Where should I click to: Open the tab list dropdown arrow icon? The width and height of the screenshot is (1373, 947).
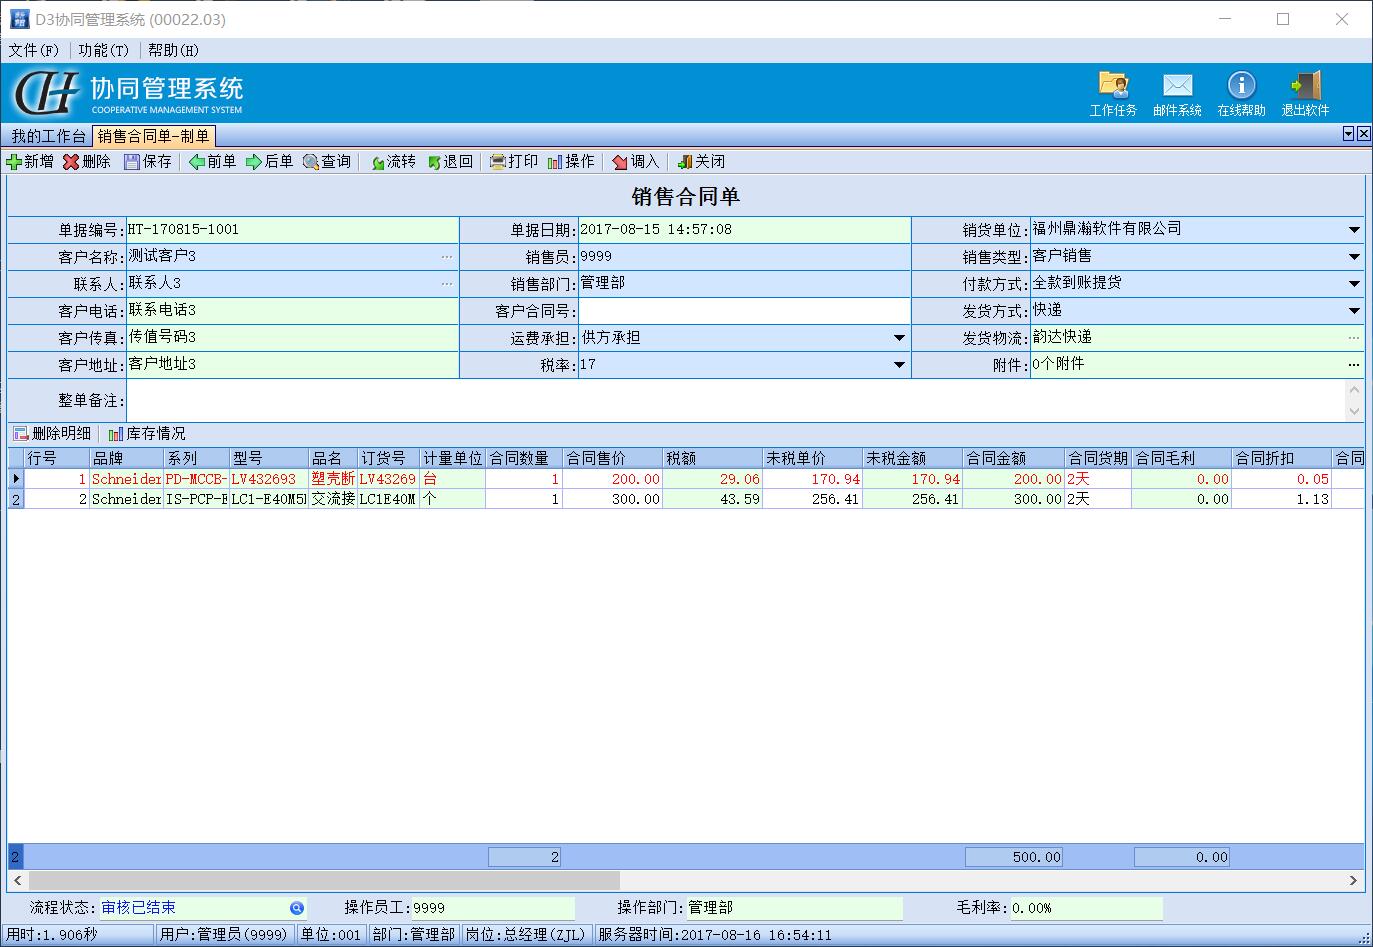tap(1348, 134)
